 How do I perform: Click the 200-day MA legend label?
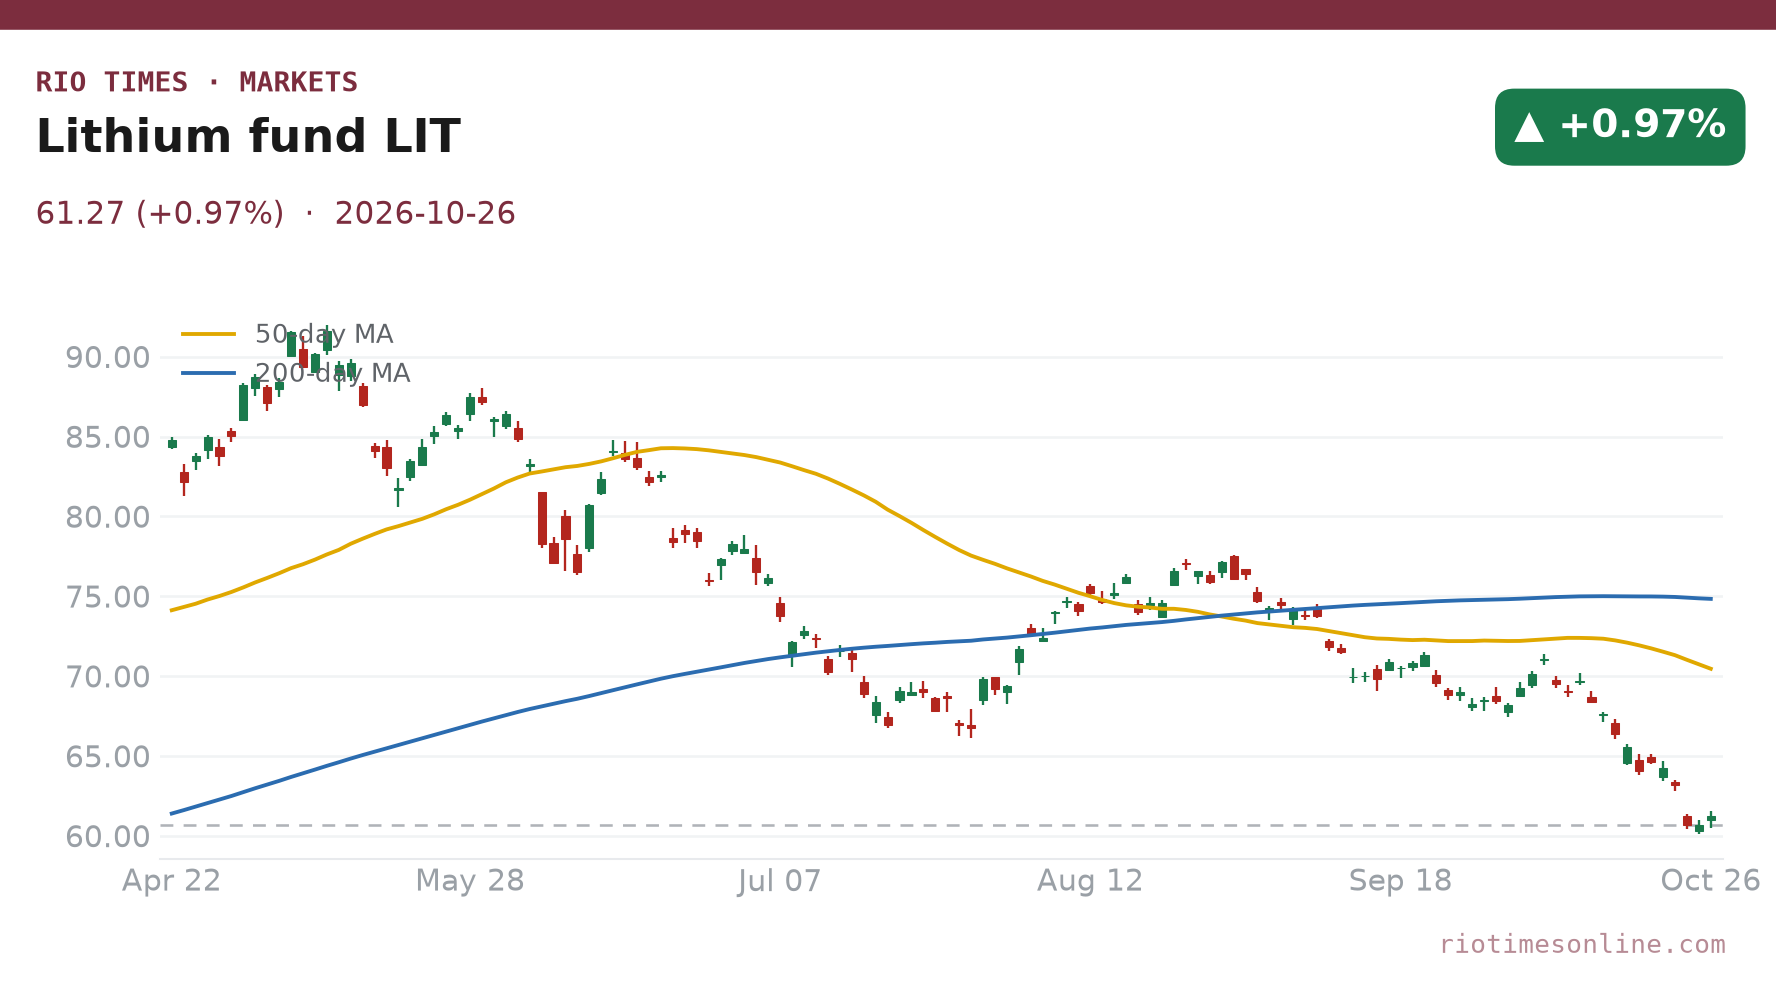332,373
